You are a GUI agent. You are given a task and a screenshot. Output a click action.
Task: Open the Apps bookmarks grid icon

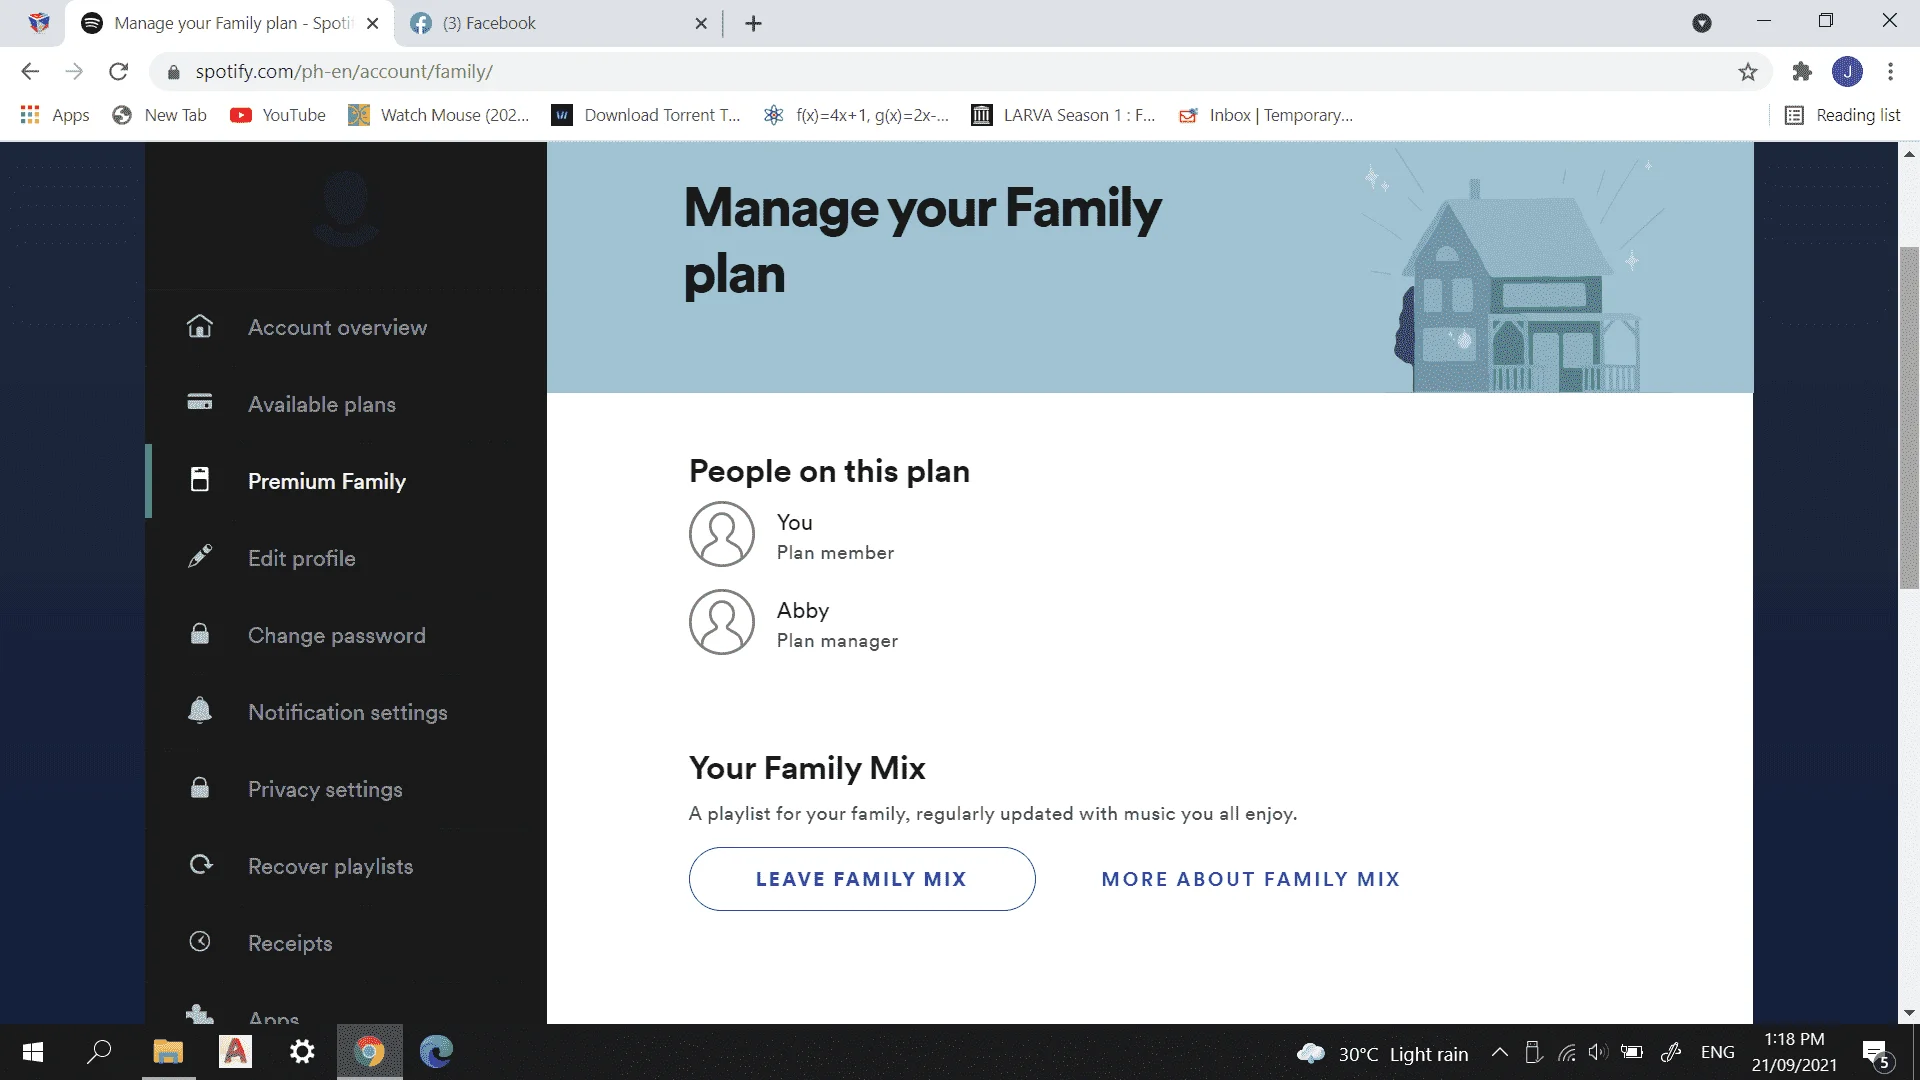(x=30, y=115)
